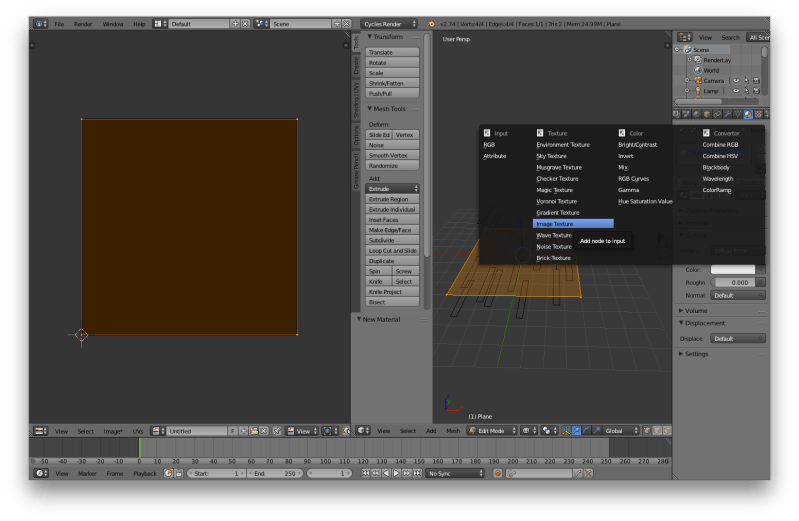Click the UV editor unlink image X icon
799x521 pixels.
[x=264, y=431]
